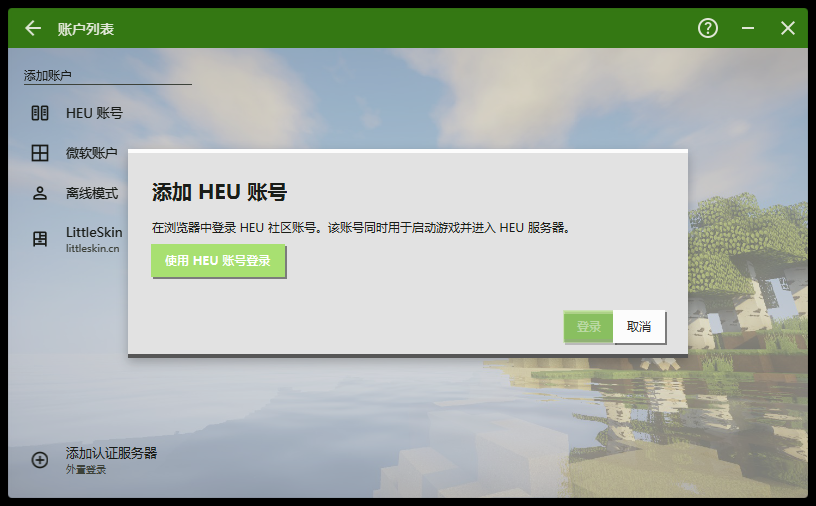Click the 取消 button
Viewport: 816px width, 506px height.
pos(639,327)
